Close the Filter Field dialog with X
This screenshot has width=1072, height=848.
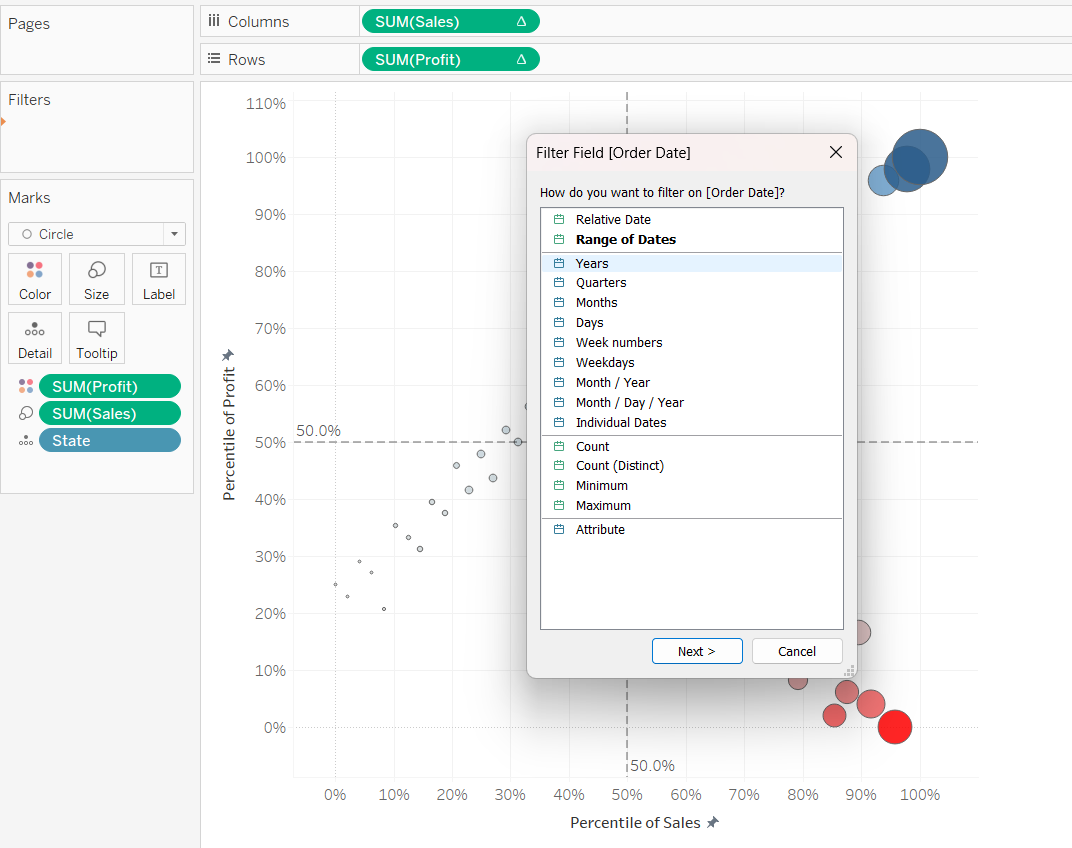[x=836, y=152]
